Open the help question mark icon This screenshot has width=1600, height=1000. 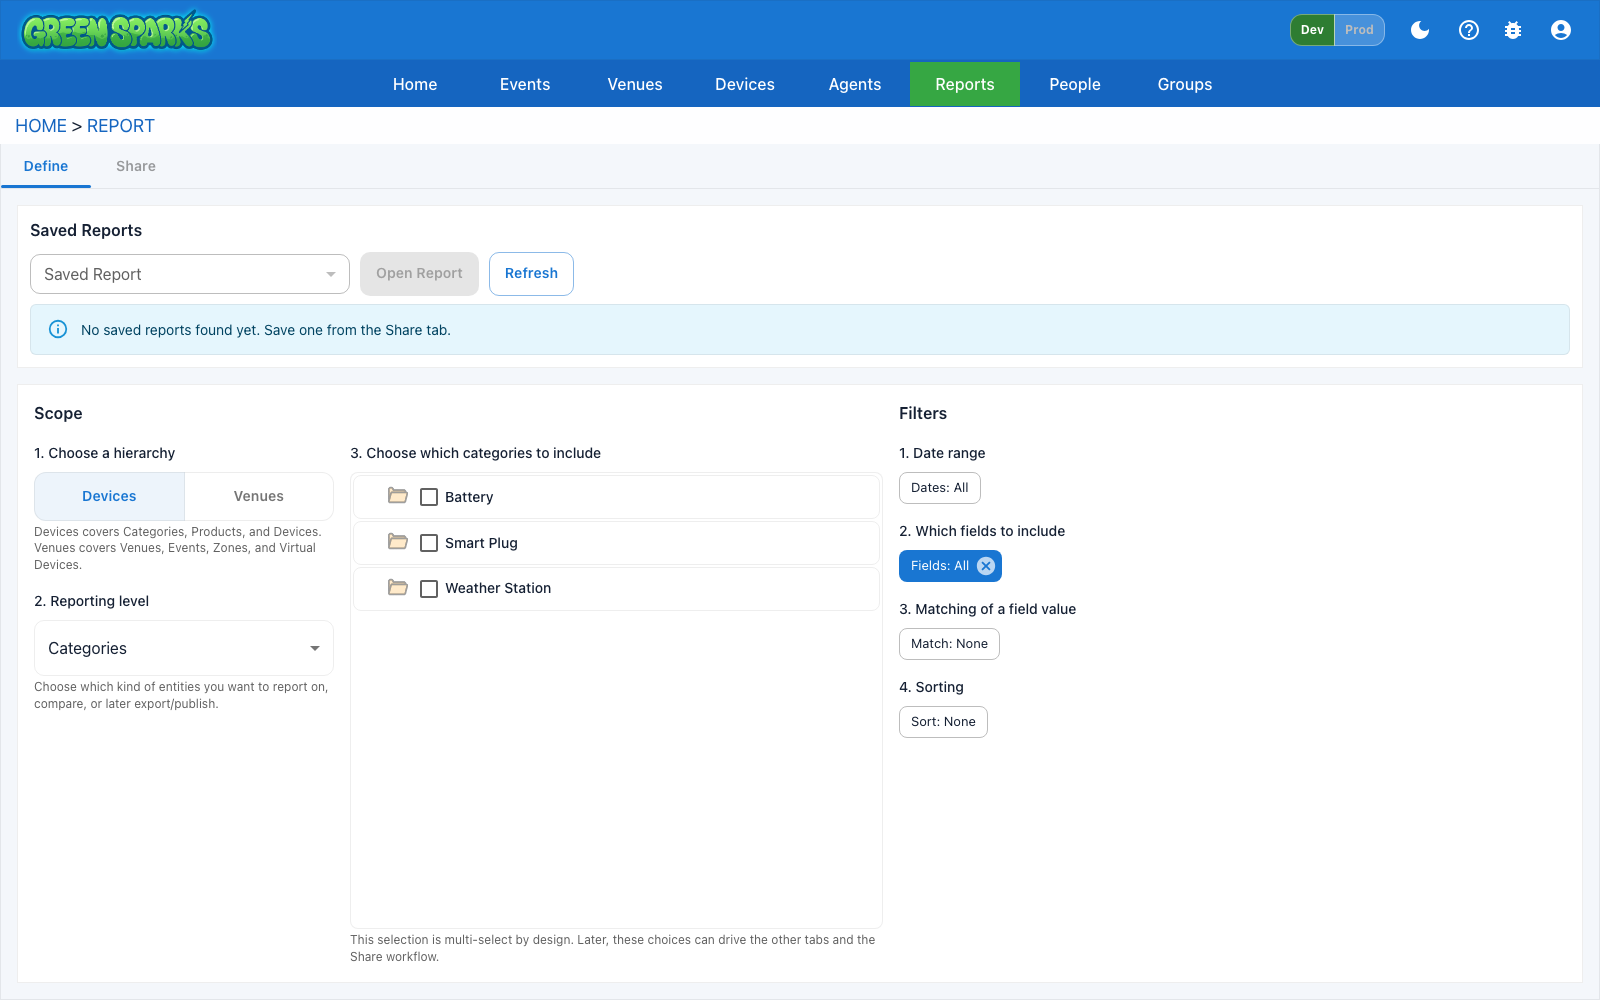click(x=1469, y=30)
